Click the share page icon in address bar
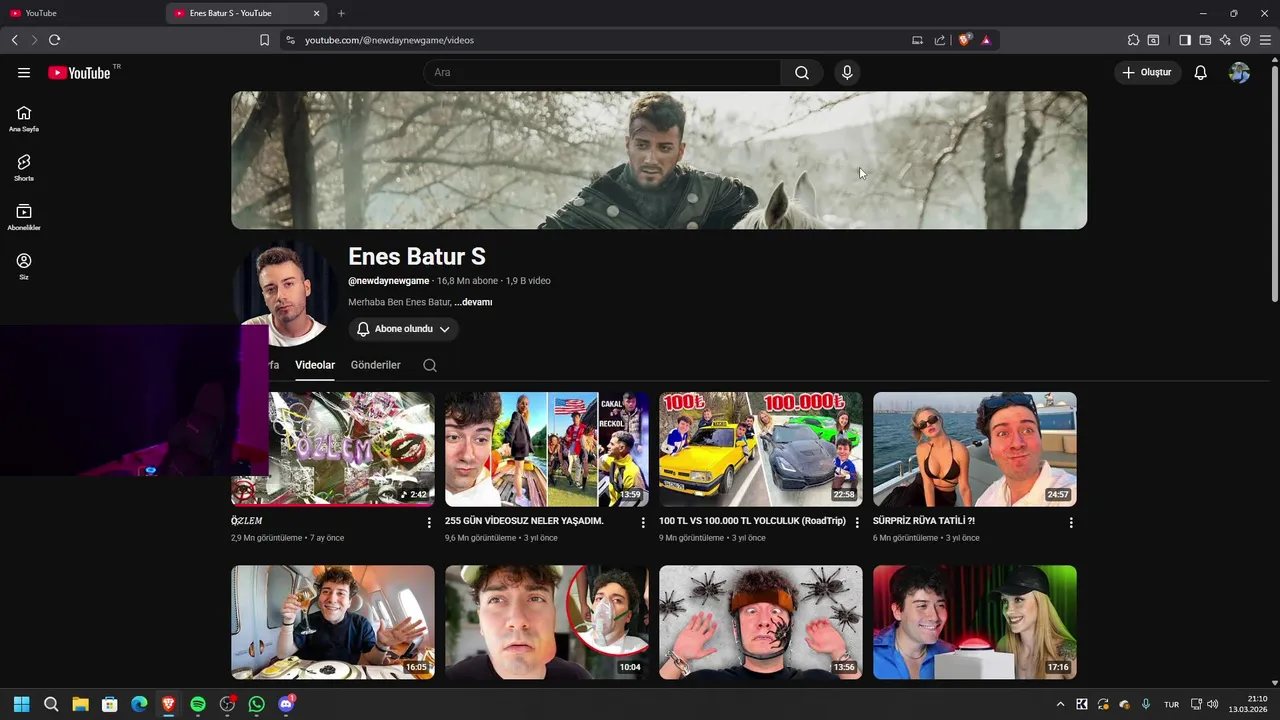1280x720 pixels. point(940,40)
